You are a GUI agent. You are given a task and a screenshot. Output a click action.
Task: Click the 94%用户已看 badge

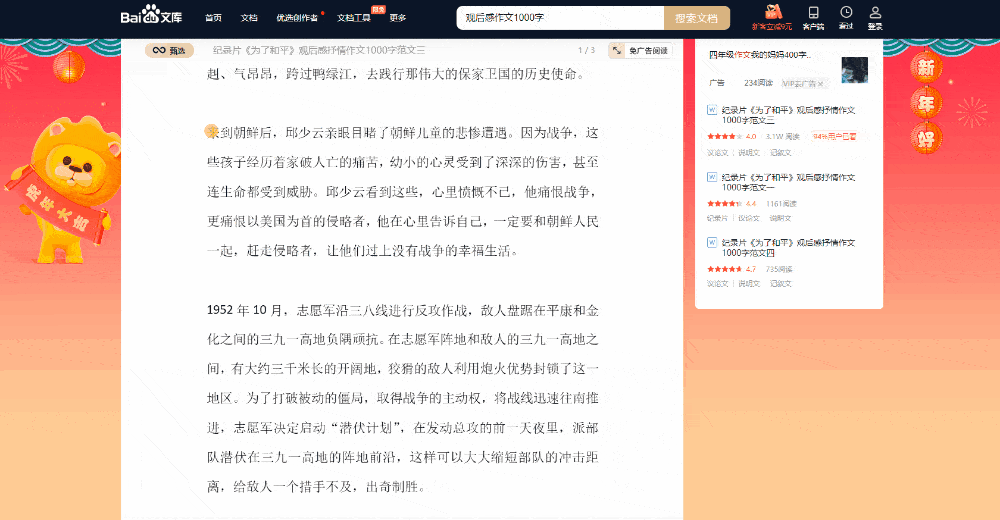(x=834, y=137)
